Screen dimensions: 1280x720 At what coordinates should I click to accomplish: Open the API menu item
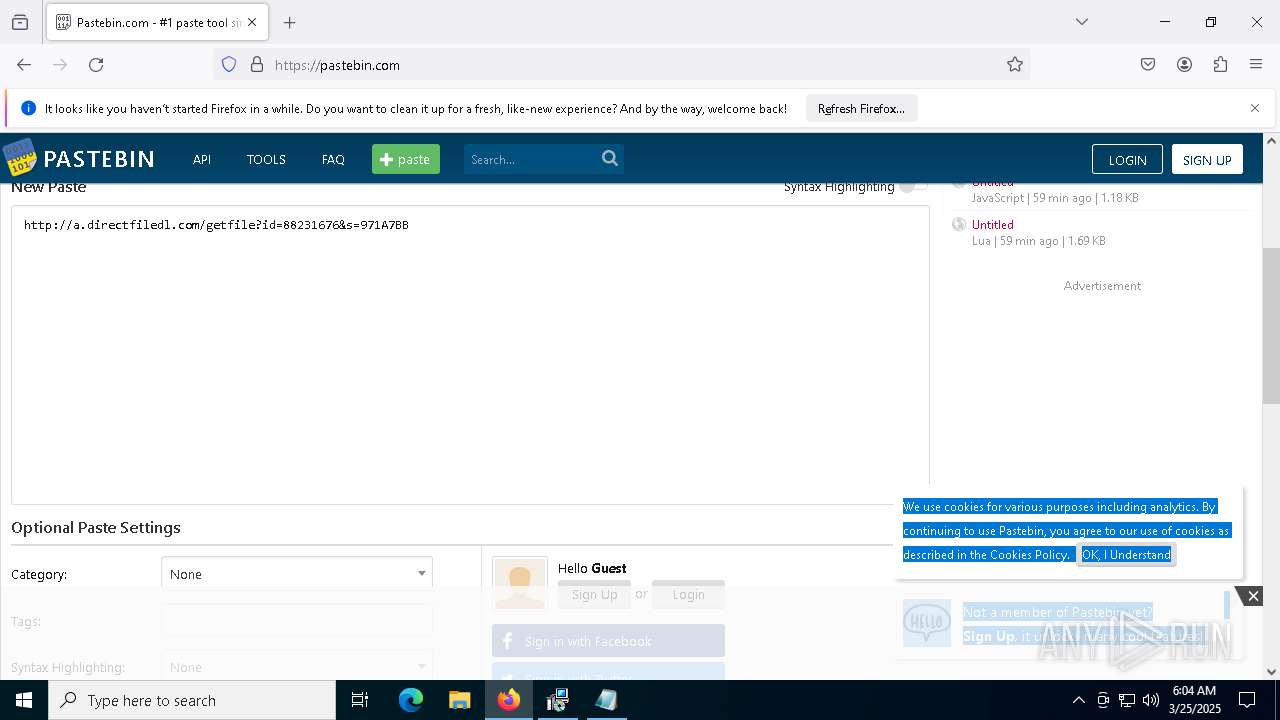pos(202,159)
